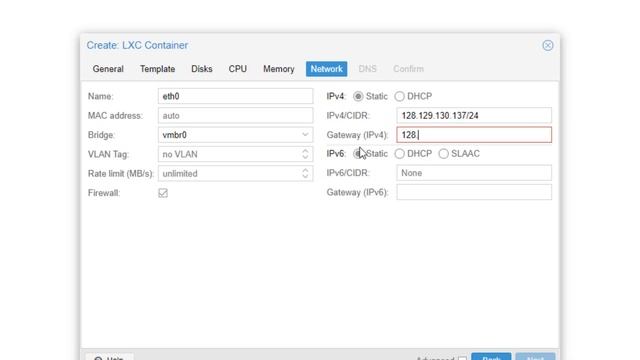Open the General tab
Viewport: 640px width, 360px height.
point(108,69)
